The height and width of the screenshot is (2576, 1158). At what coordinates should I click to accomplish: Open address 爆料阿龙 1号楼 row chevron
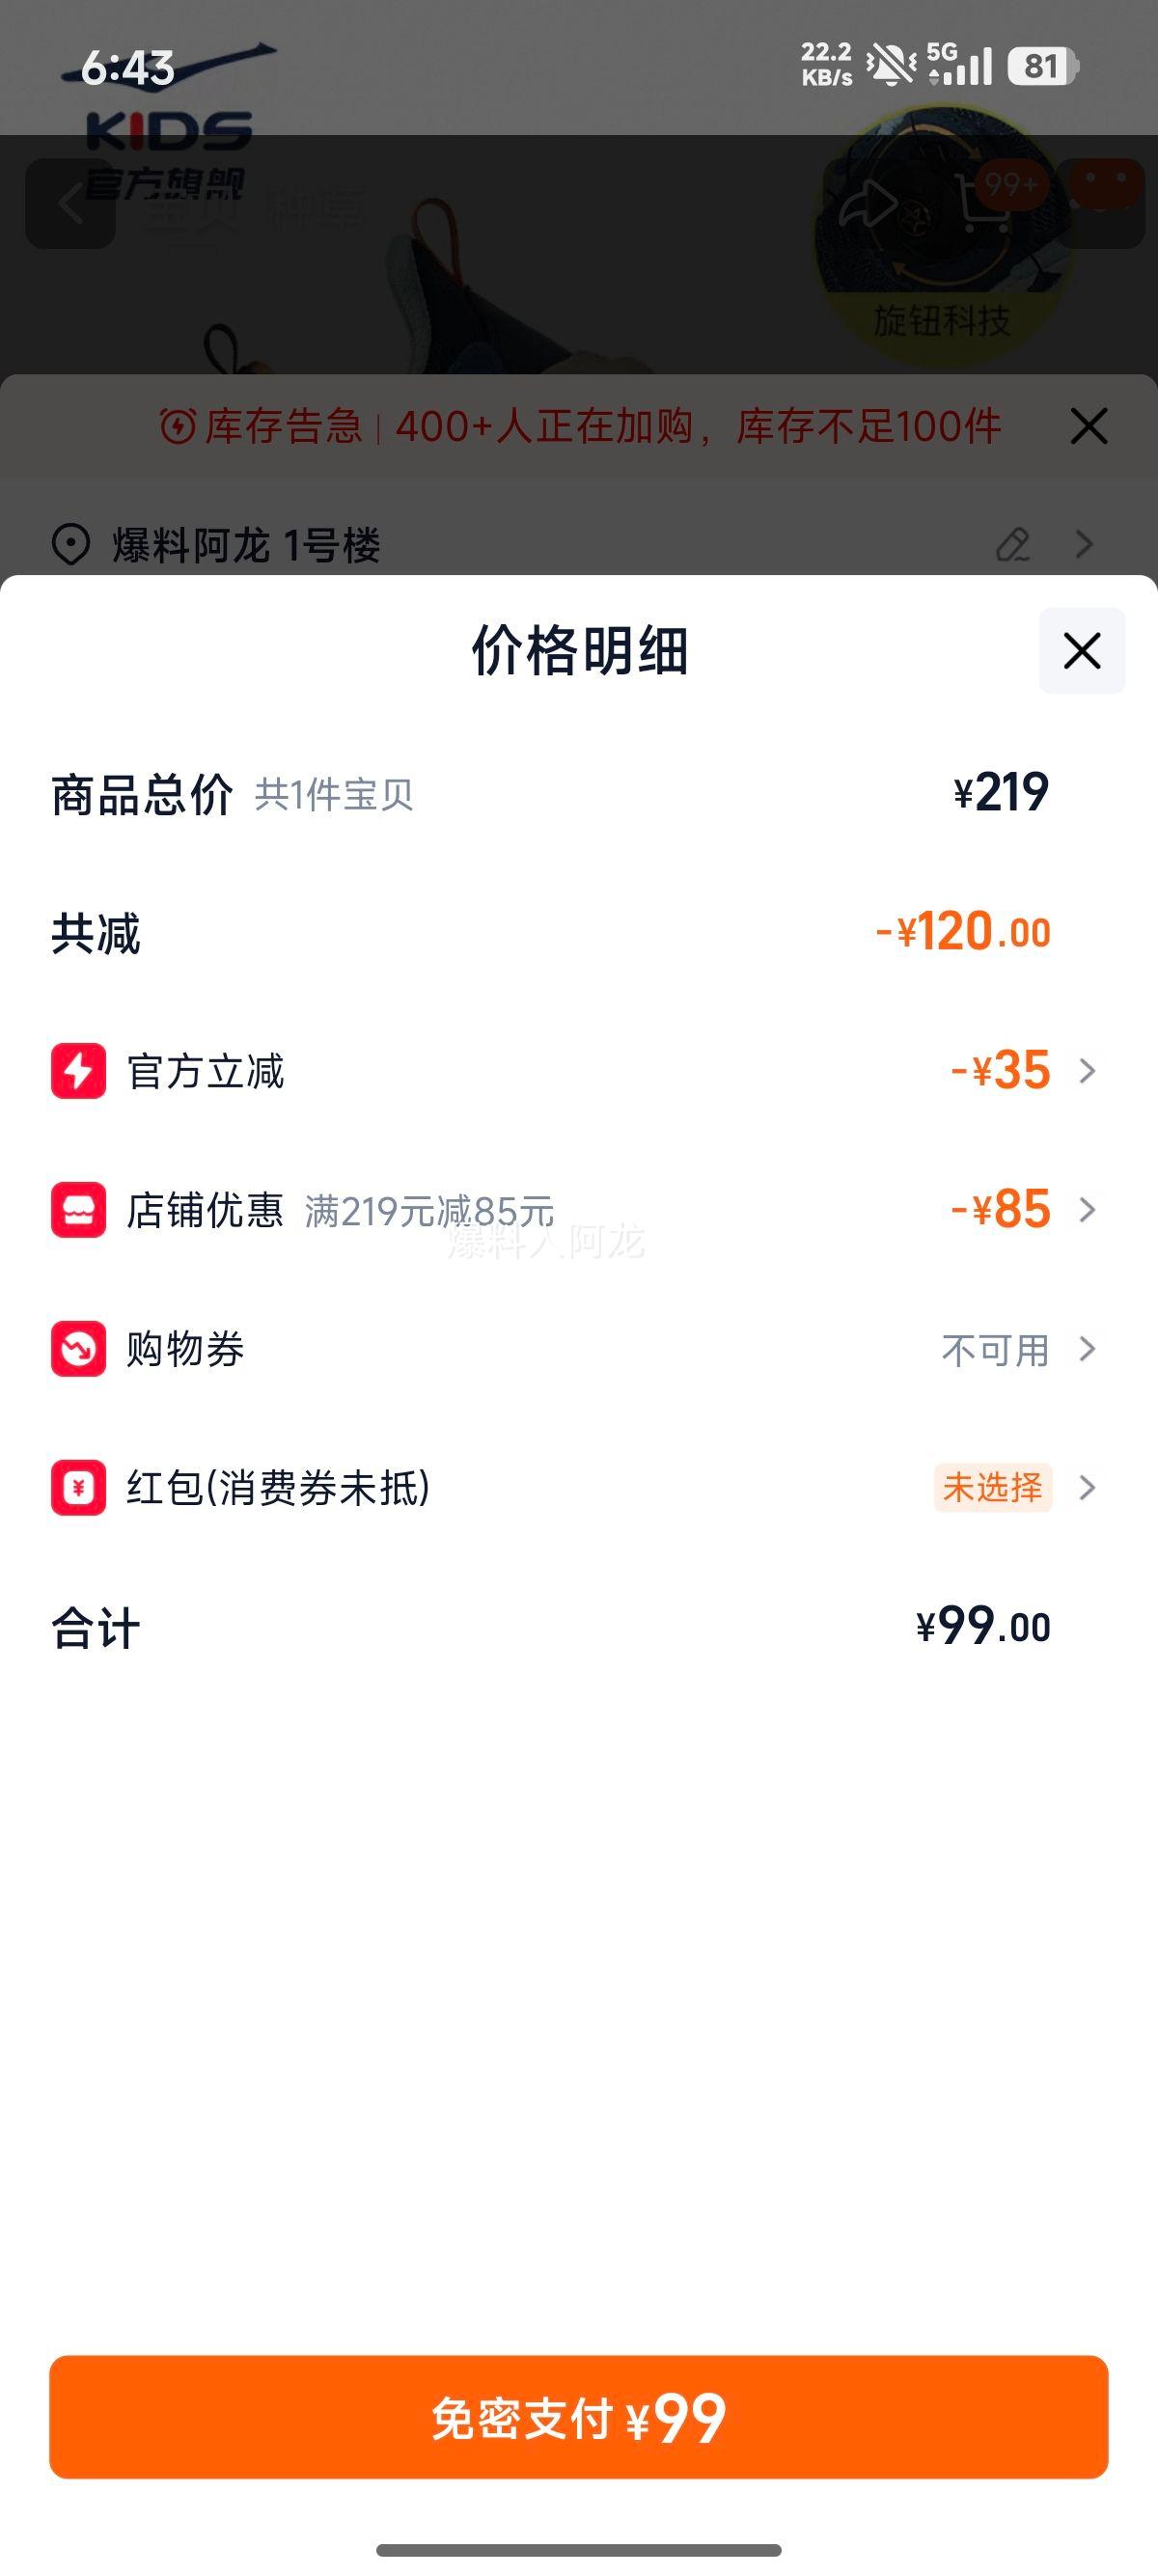point(1084,545)
